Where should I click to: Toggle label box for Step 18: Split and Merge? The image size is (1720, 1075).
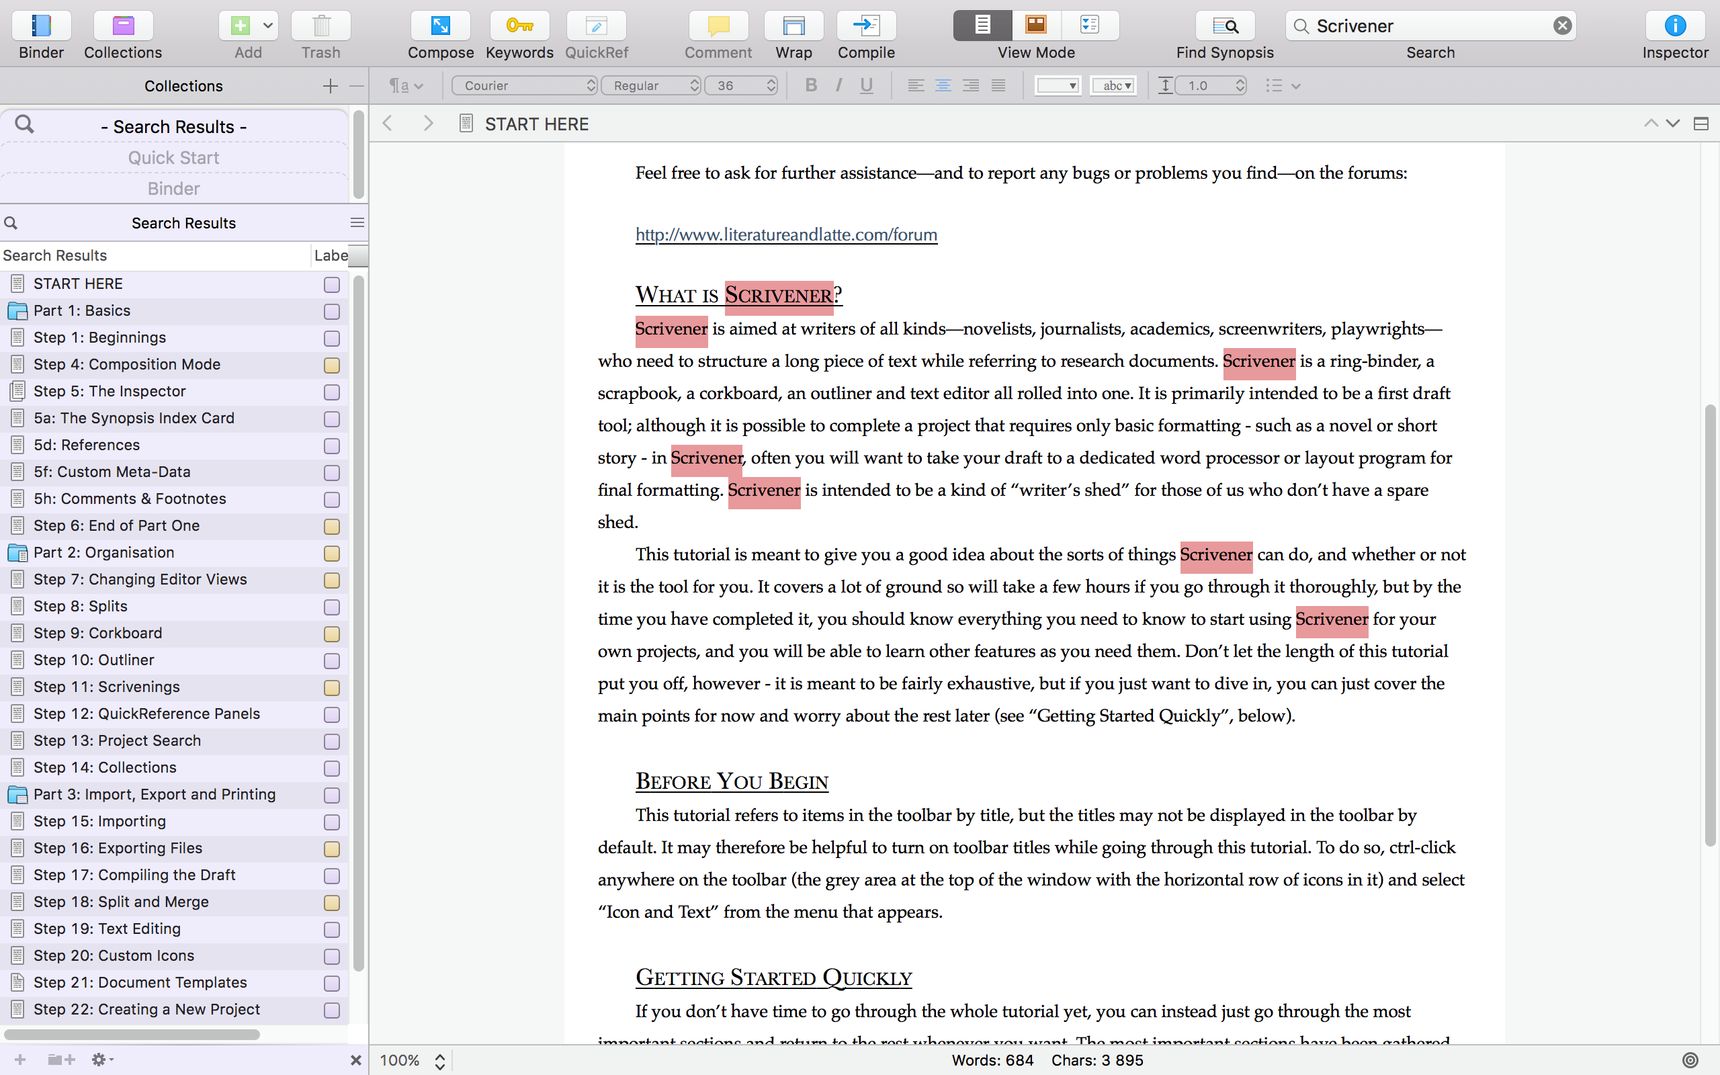click(332, 903)
